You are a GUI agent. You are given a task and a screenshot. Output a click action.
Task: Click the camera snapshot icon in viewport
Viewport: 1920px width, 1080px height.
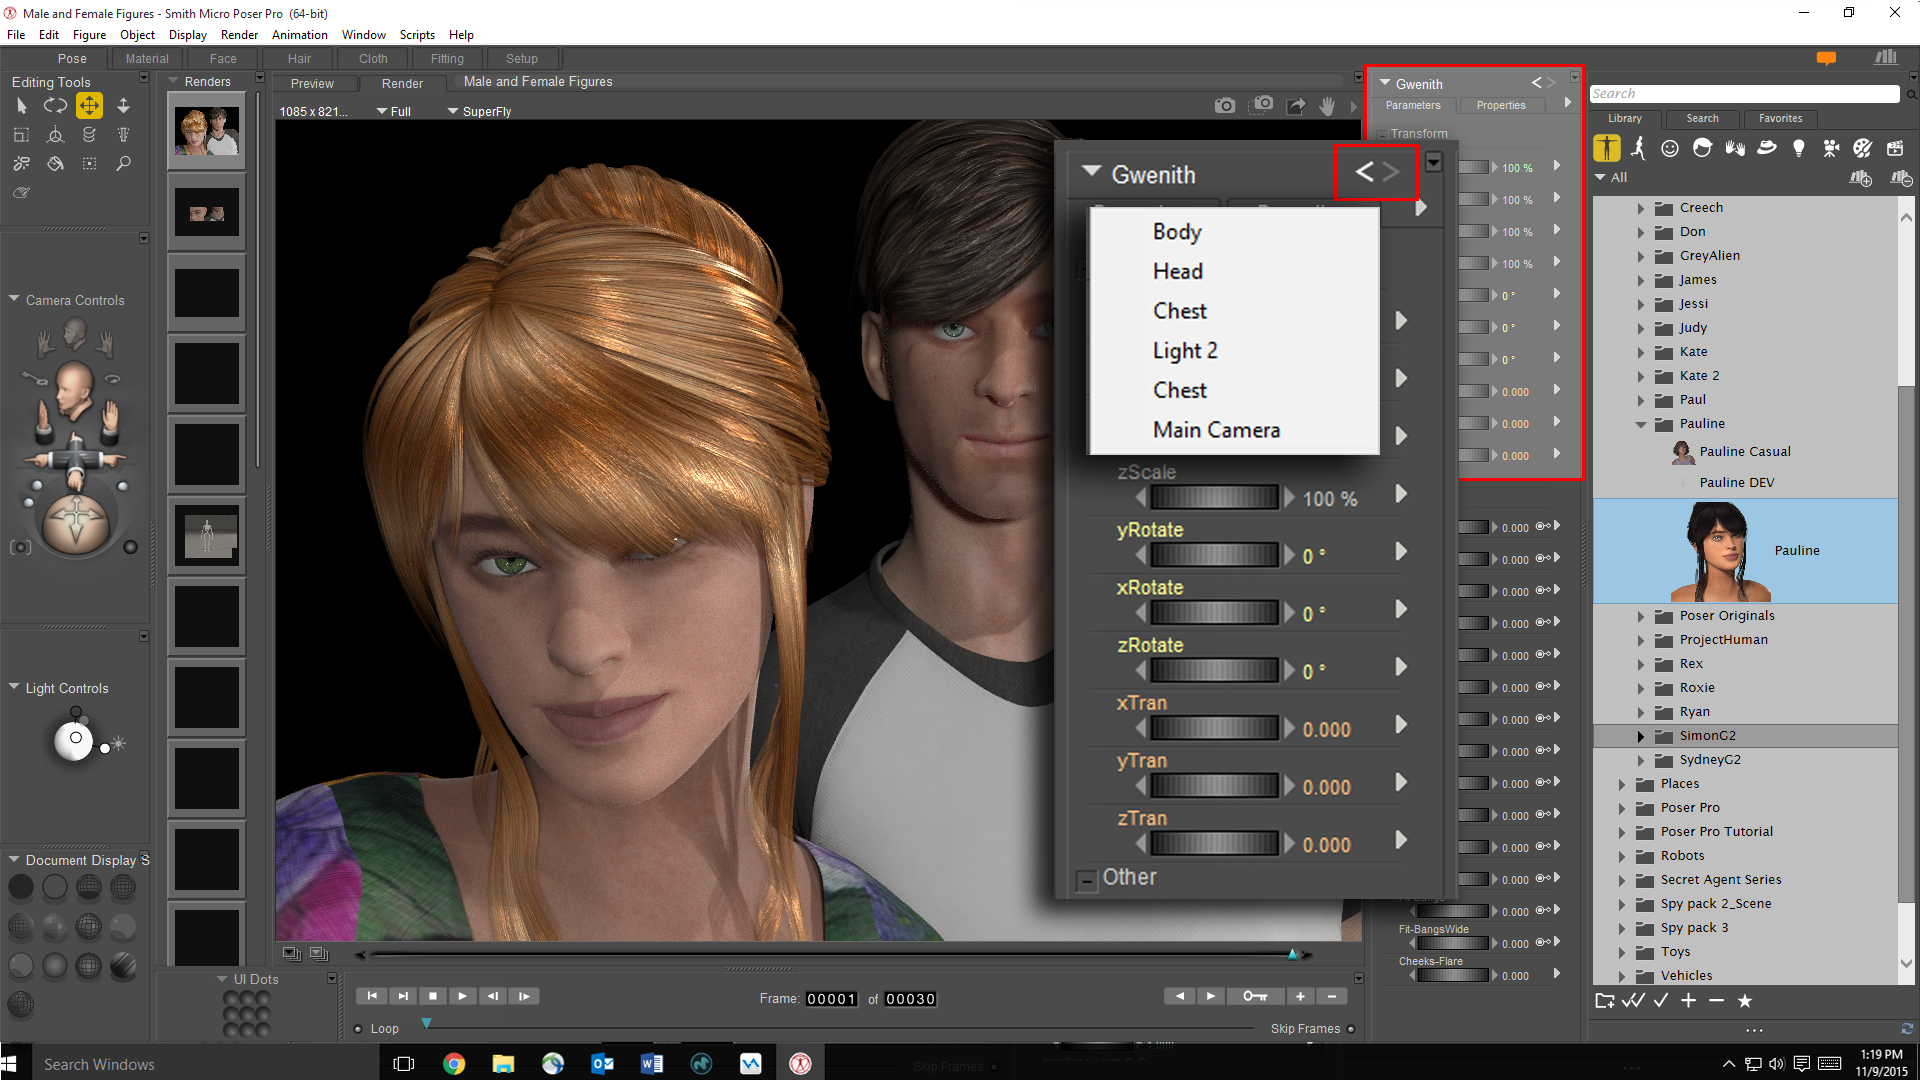(1224, 104)
